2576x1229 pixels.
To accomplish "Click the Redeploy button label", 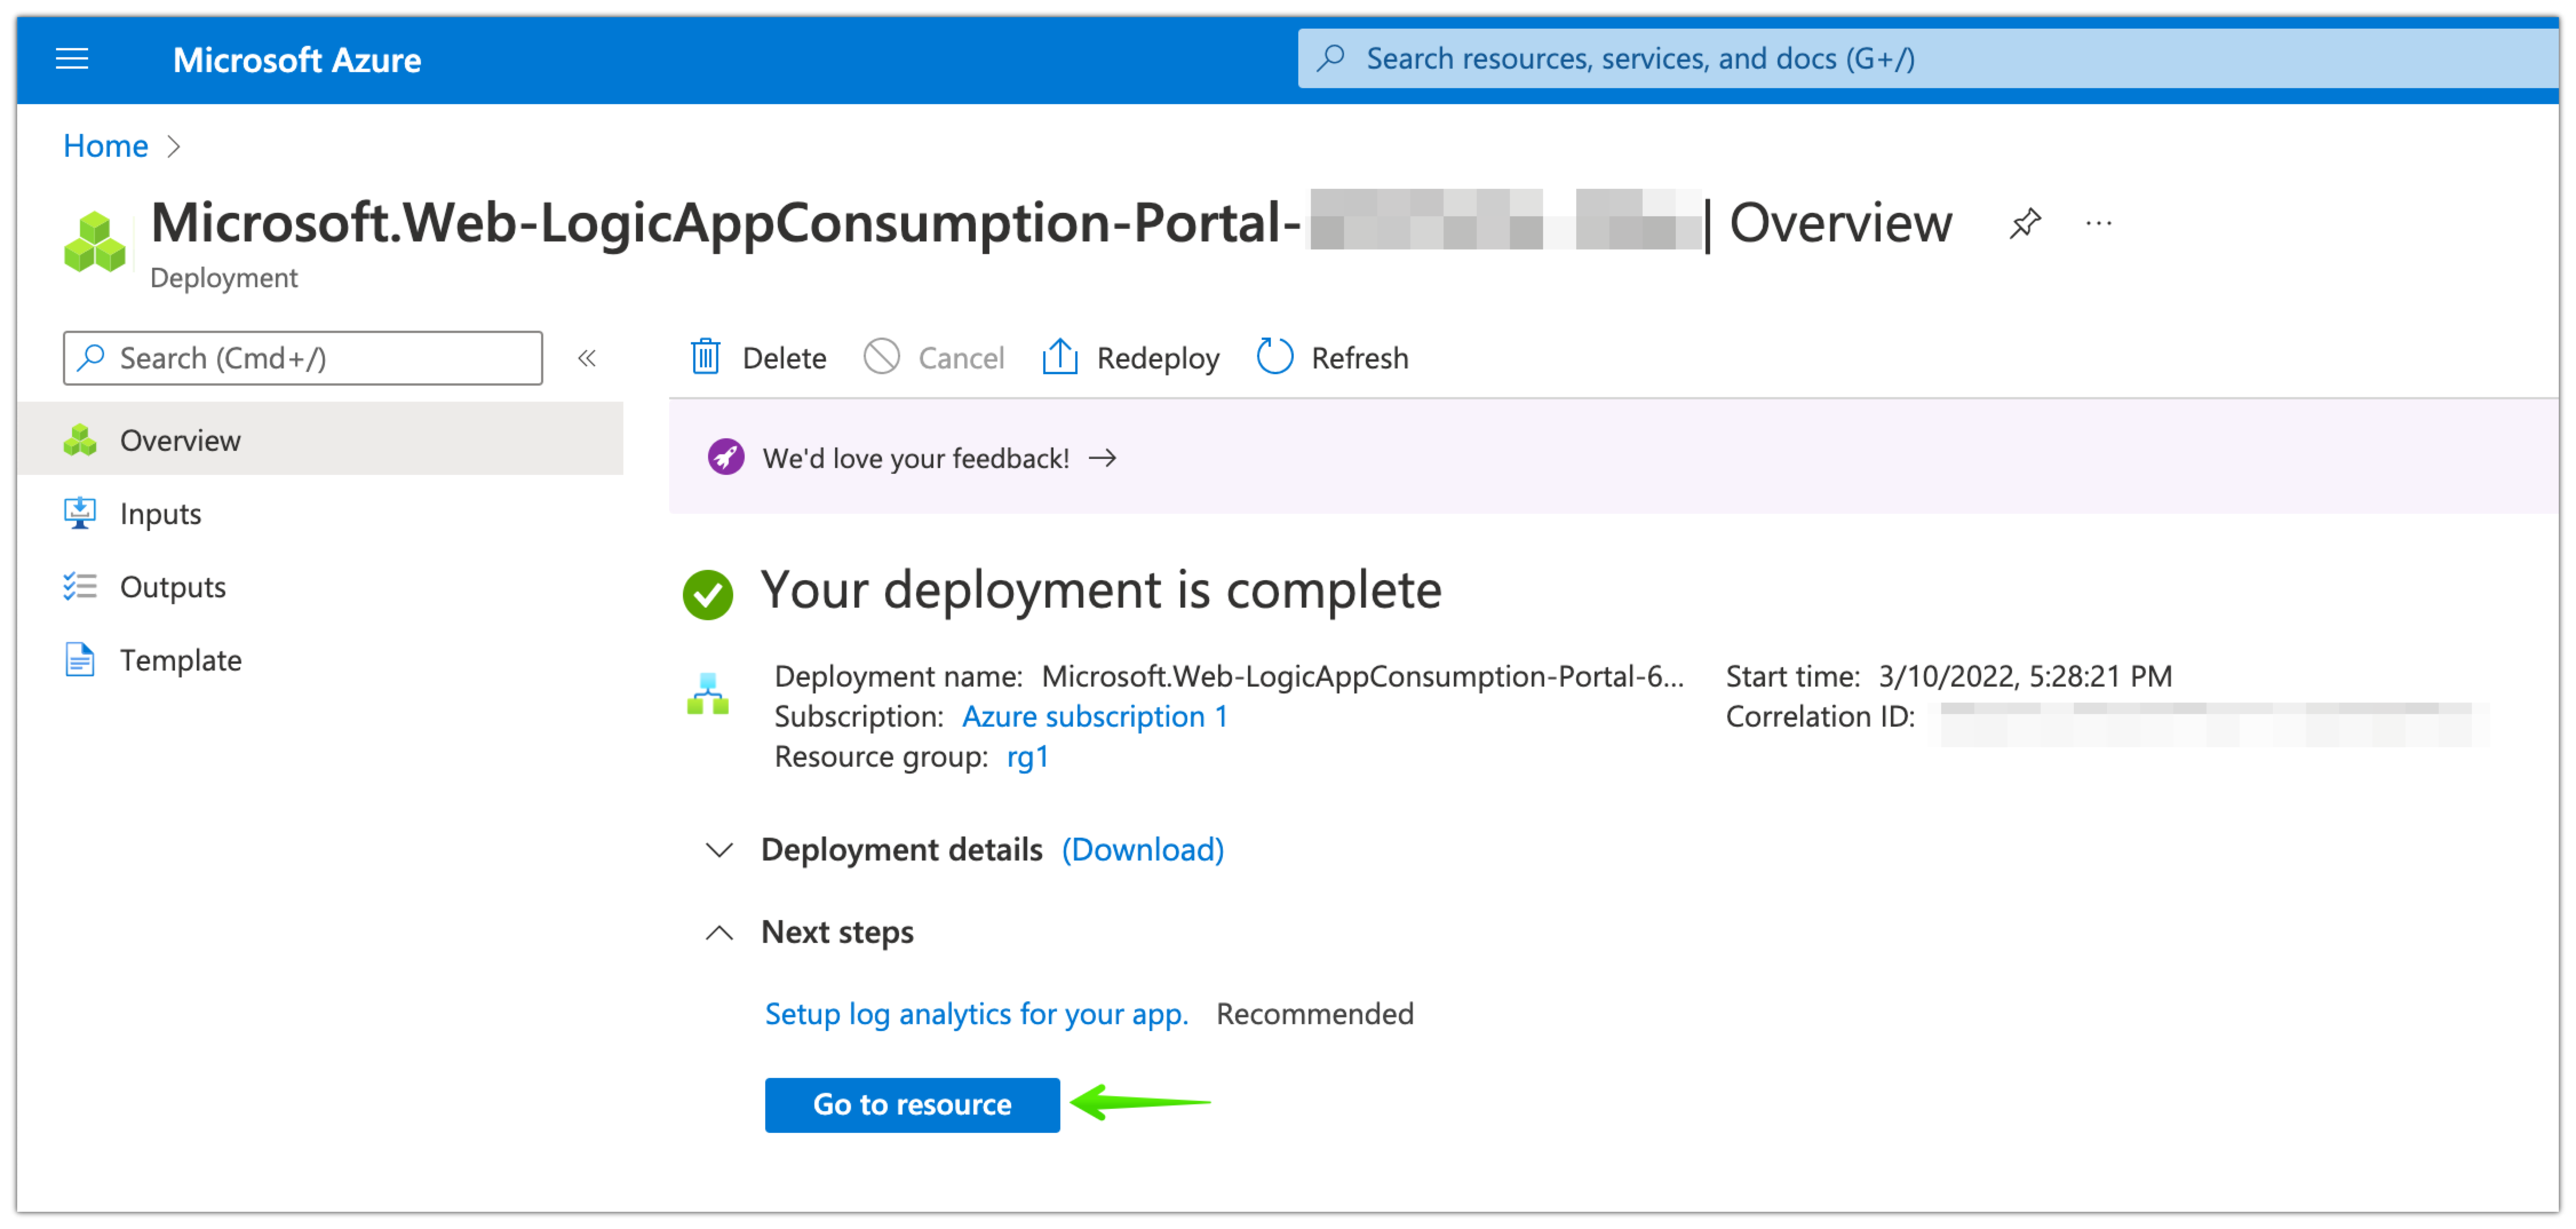I will point(1158,358).
